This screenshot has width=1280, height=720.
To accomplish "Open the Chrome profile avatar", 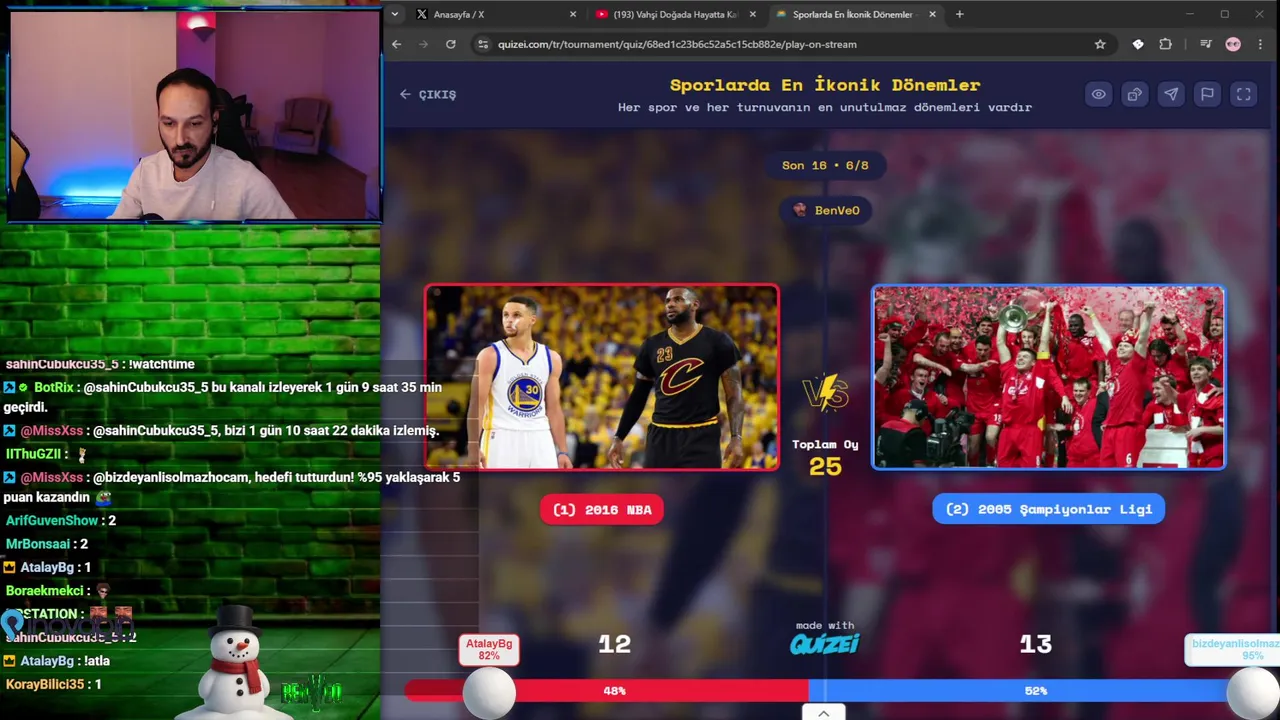I will click(x=1233, y=44).
